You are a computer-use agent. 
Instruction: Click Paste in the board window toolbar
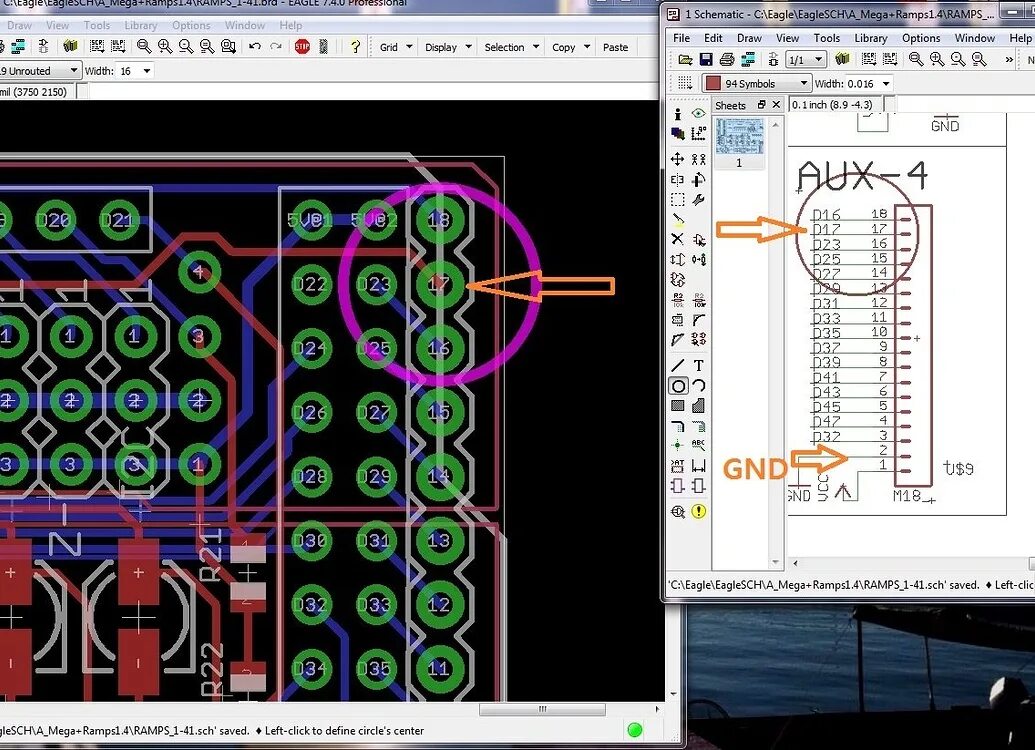point(615,47)
